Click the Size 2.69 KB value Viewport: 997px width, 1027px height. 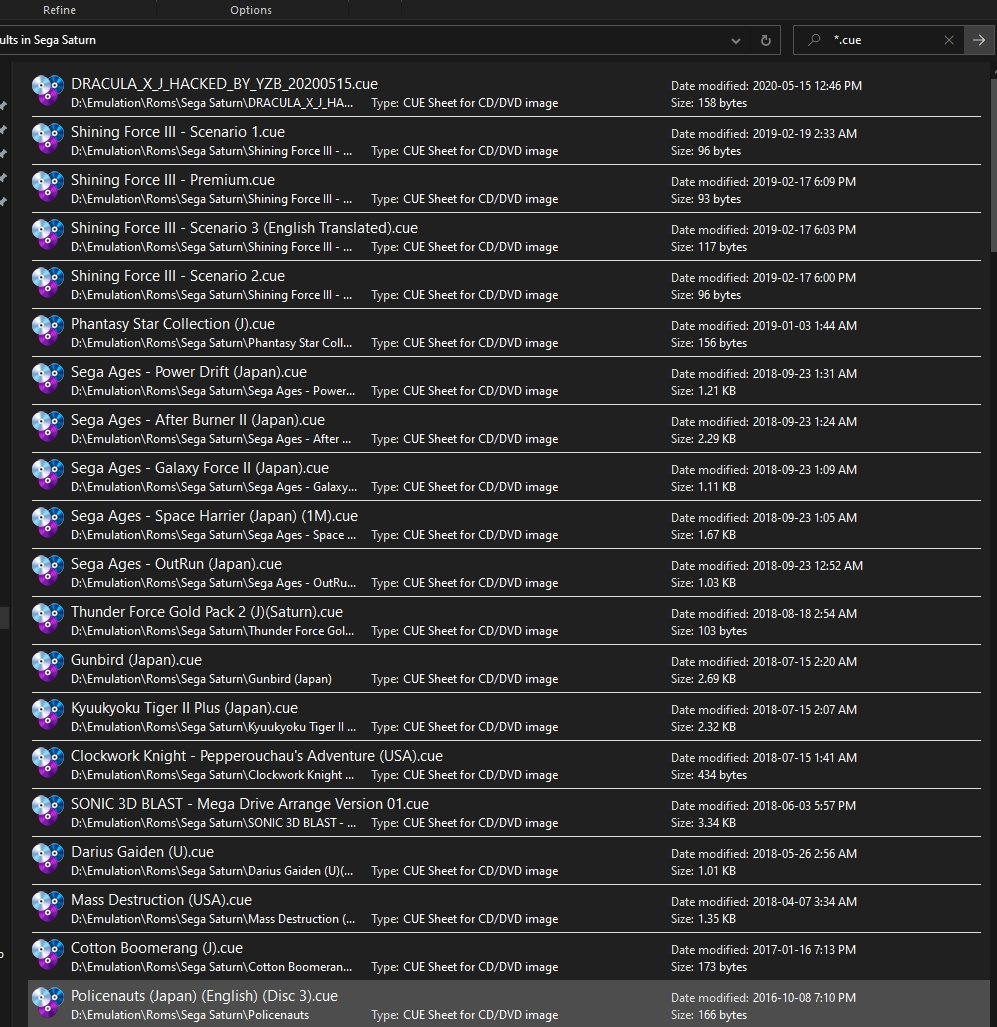717,679
